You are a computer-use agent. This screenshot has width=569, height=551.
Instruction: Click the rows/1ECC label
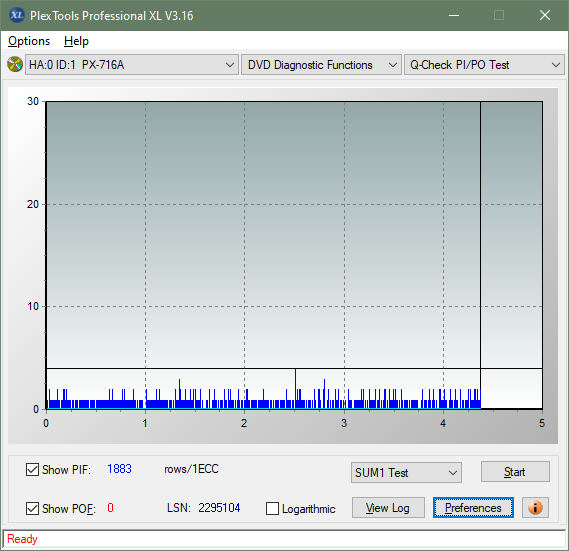tap(191, 469)
